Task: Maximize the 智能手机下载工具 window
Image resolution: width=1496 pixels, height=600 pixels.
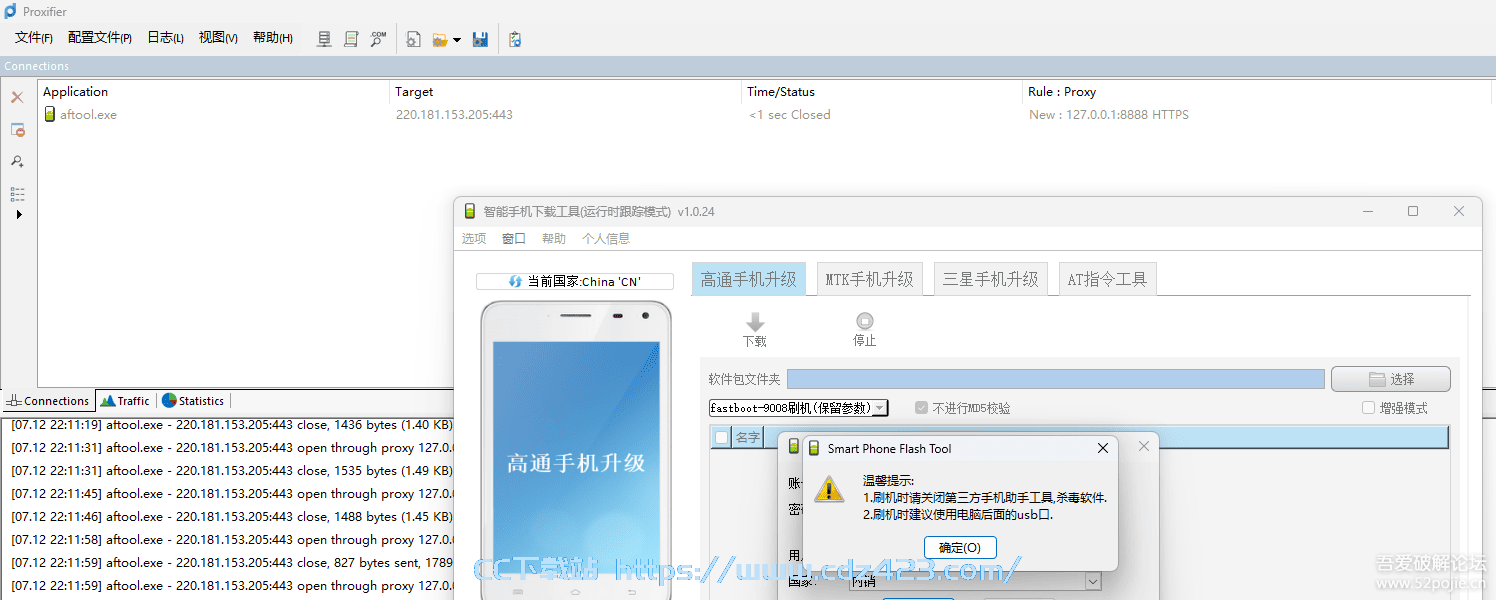Action: (1413, 211)
